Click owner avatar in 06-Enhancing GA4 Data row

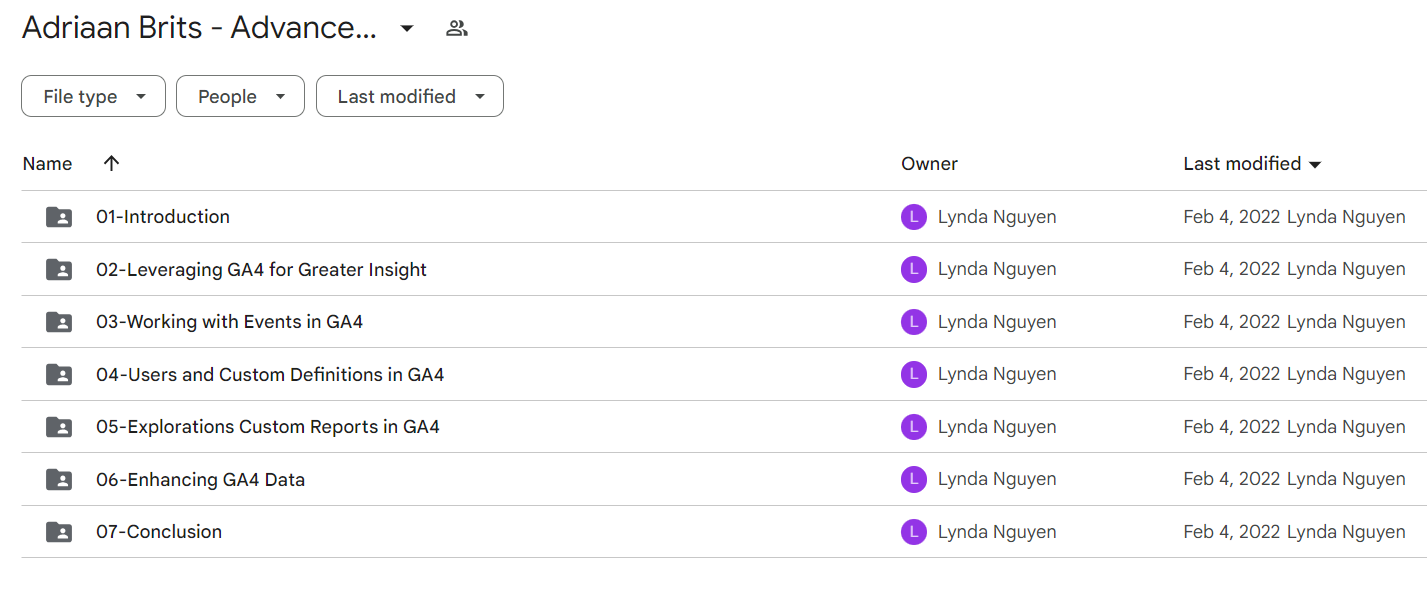point(914,479)
